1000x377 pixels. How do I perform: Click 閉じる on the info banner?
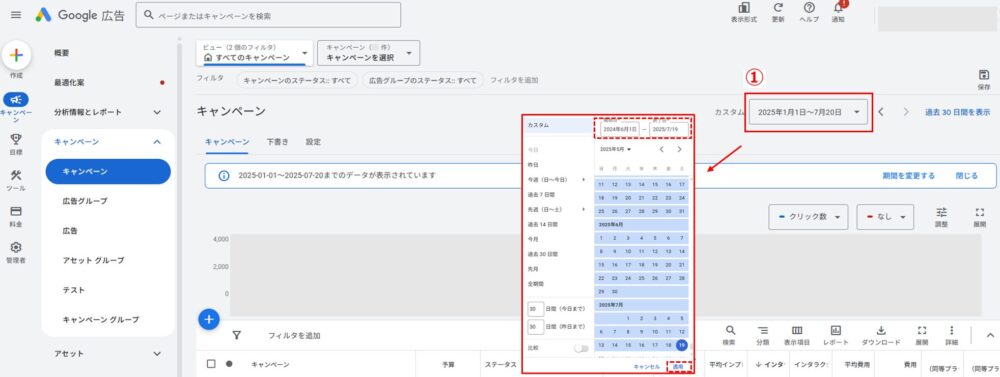[x=966, y=175]
